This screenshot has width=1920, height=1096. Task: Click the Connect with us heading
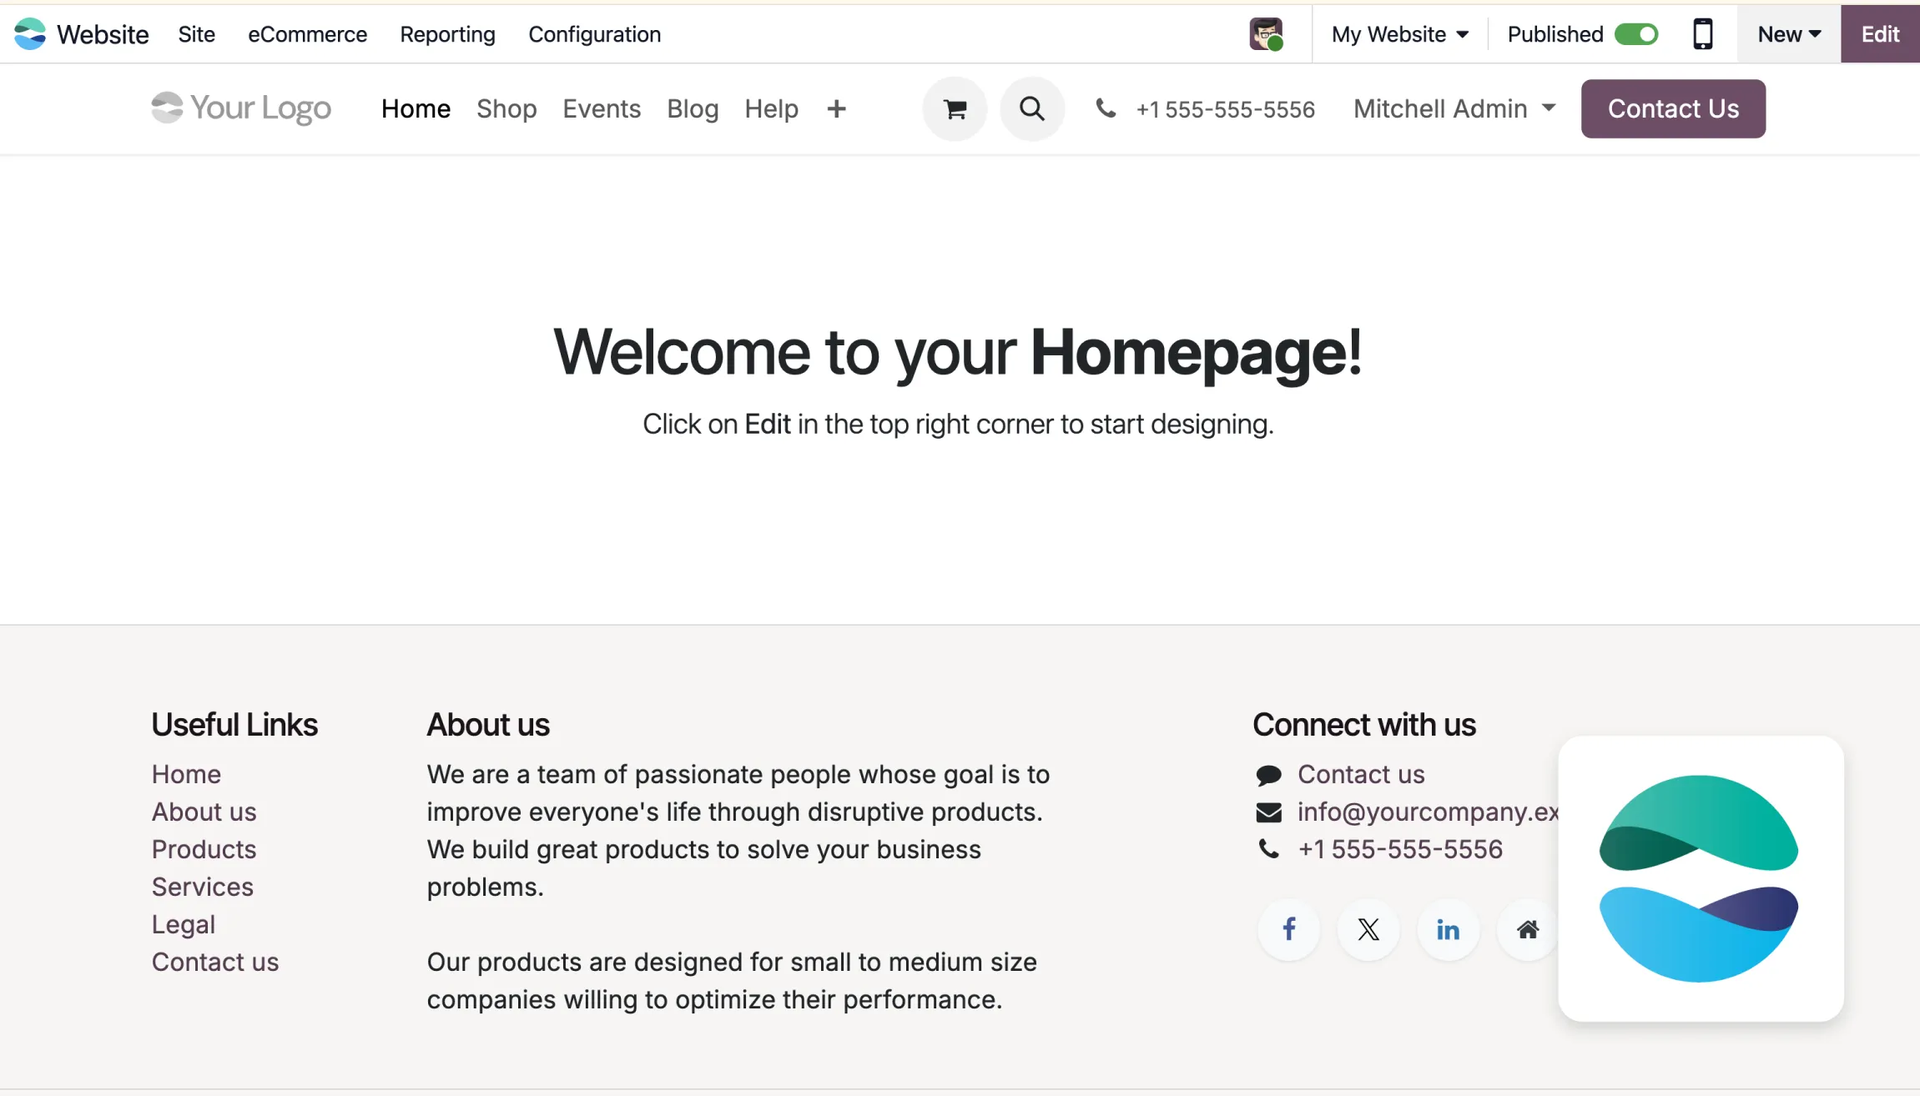tap(1364, 725)
